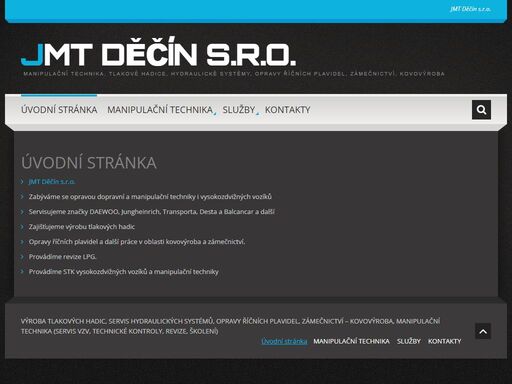Select the Provádíme revize LPG list item
This screenshot has height=384, width=512.
click(x=62, y=257)
